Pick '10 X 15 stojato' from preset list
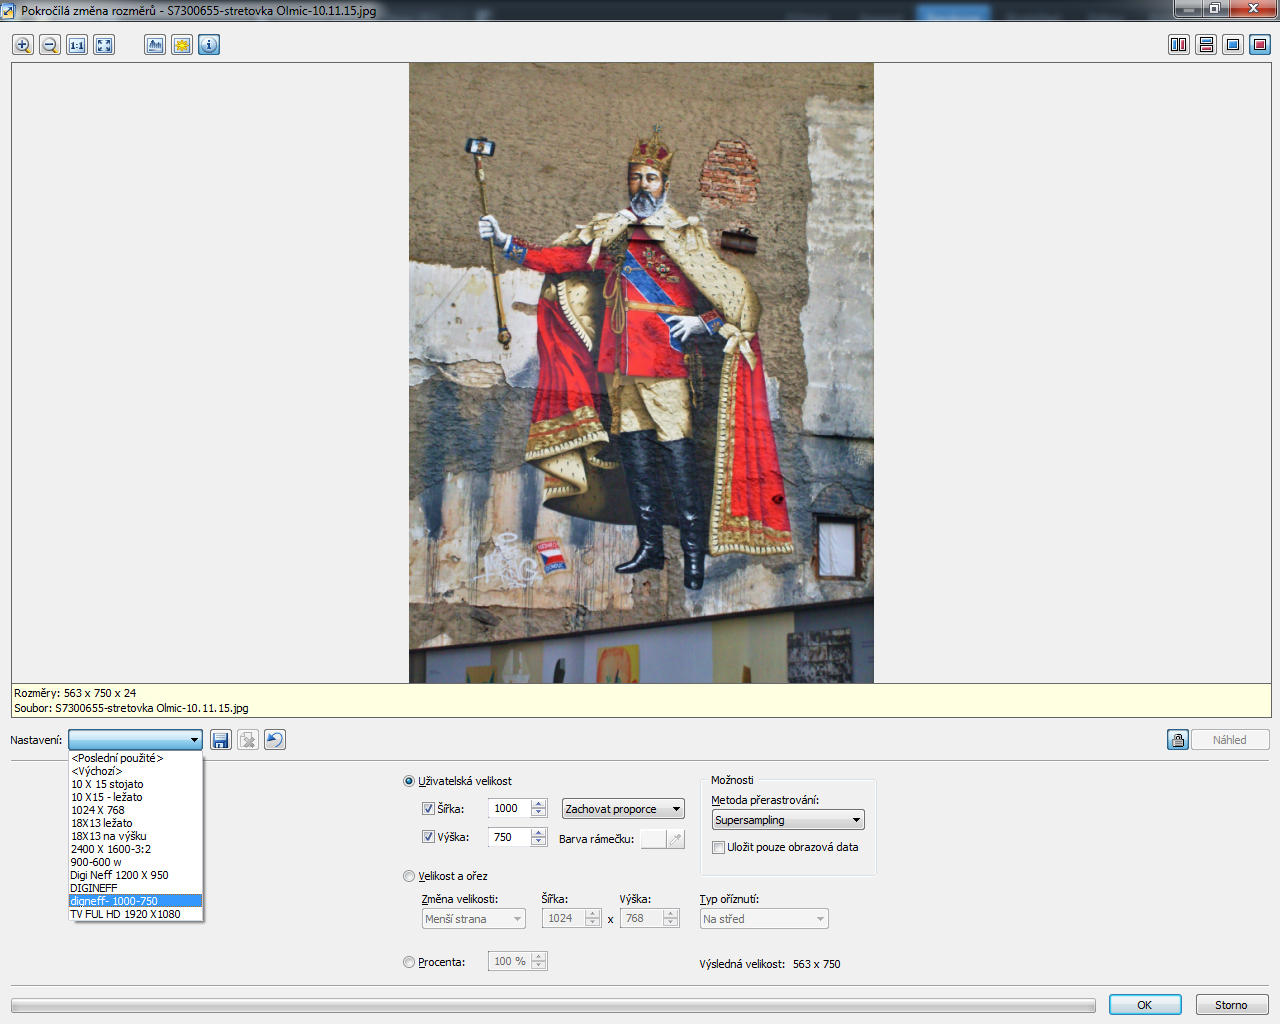The height and width of the screenshot is (1024, 1286). click(x=107, y=784)
